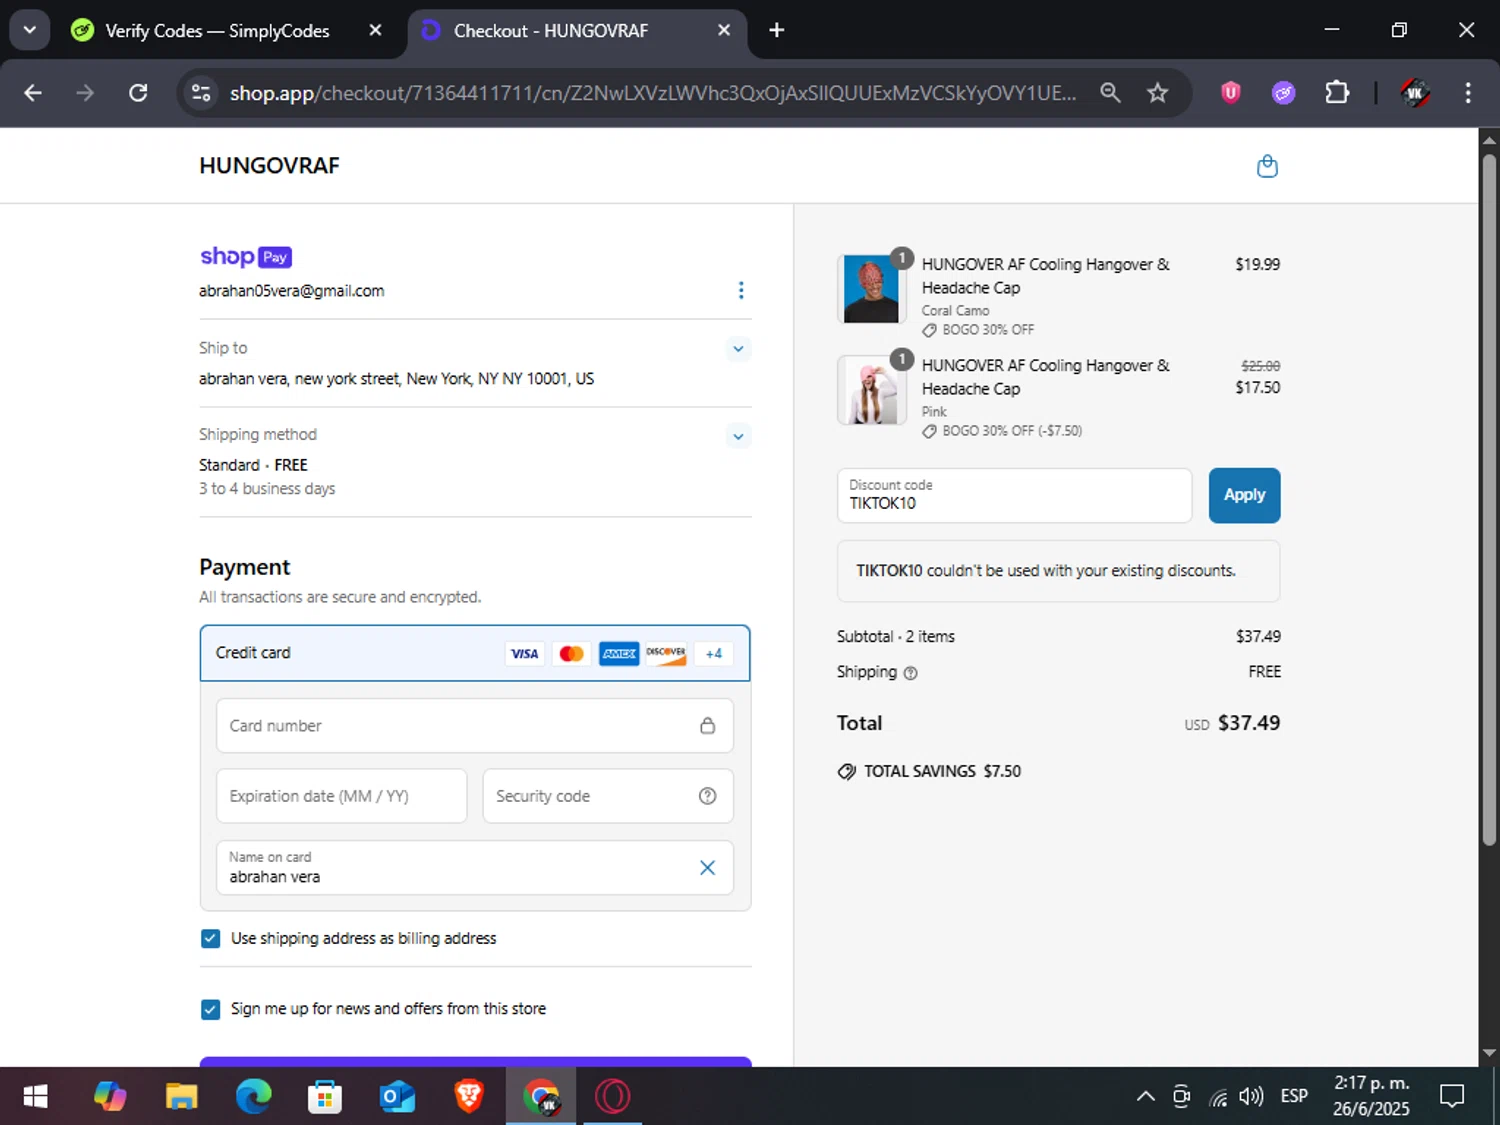This screenshot has height=1125, width=1500.
Task: View site information icon
Action: pos(201,93)
